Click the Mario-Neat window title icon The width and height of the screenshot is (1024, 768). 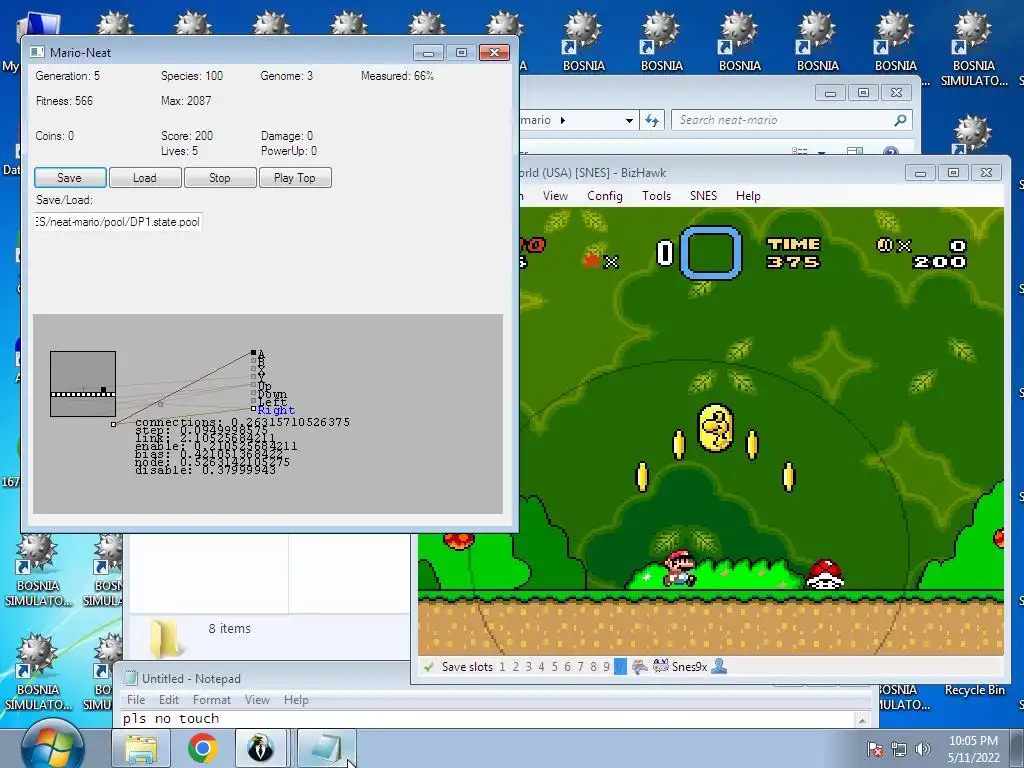point(37,52)
